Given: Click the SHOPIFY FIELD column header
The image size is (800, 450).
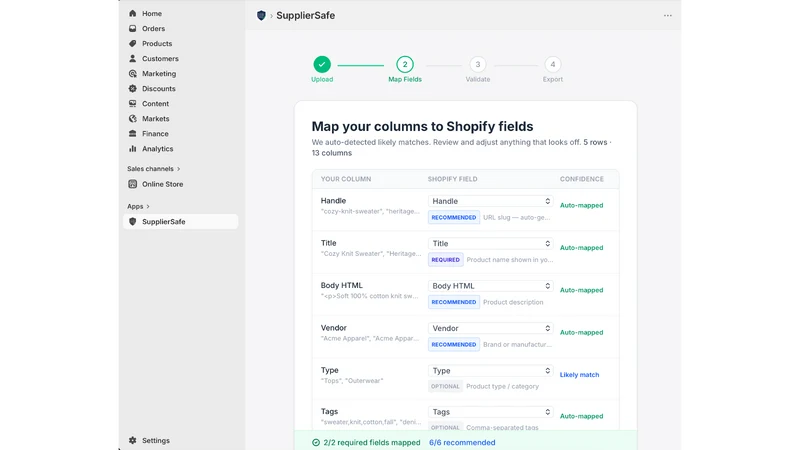Looking at the screenshot, I should click(x=452, y=179).
